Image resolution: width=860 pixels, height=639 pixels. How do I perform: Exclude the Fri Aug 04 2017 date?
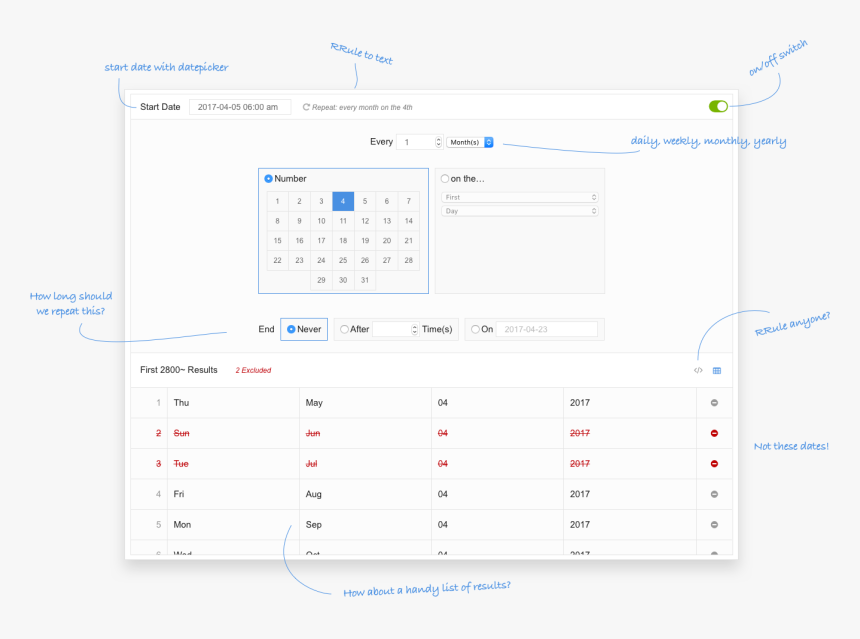click(714, 494)
